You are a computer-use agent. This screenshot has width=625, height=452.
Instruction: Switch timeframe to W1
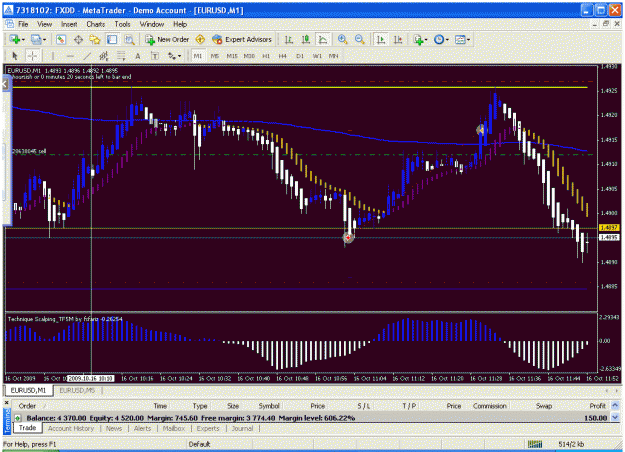(x=317, y=56)
